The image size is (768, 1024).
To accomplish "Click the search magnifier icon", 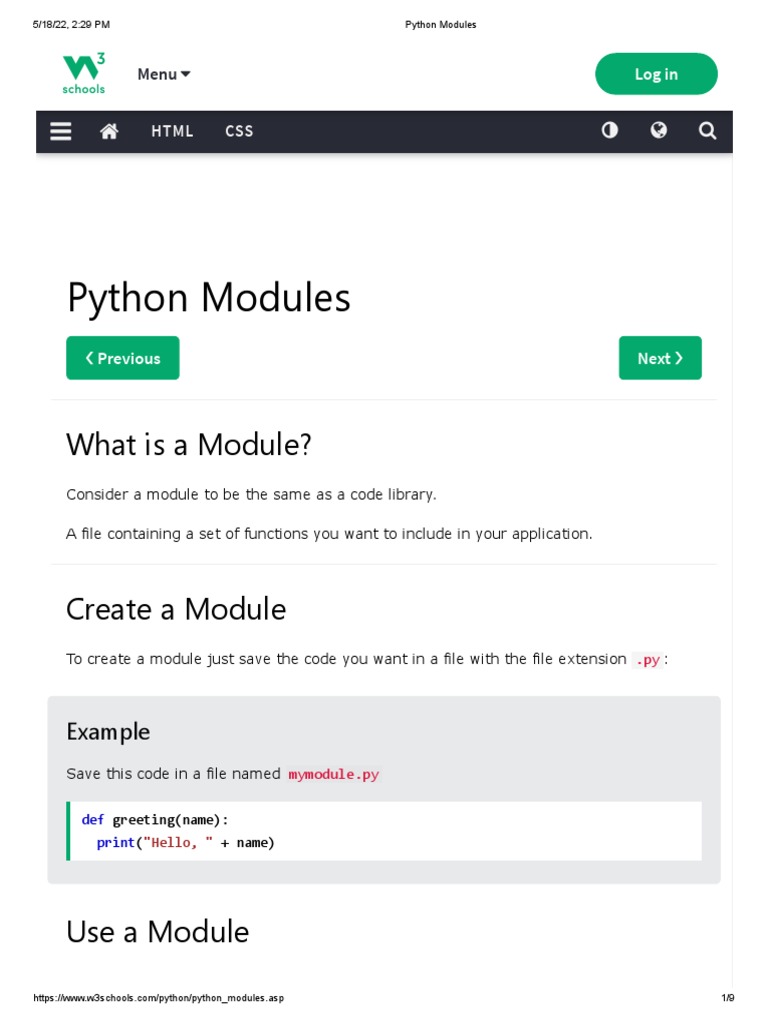I will [x=707, y=131].
